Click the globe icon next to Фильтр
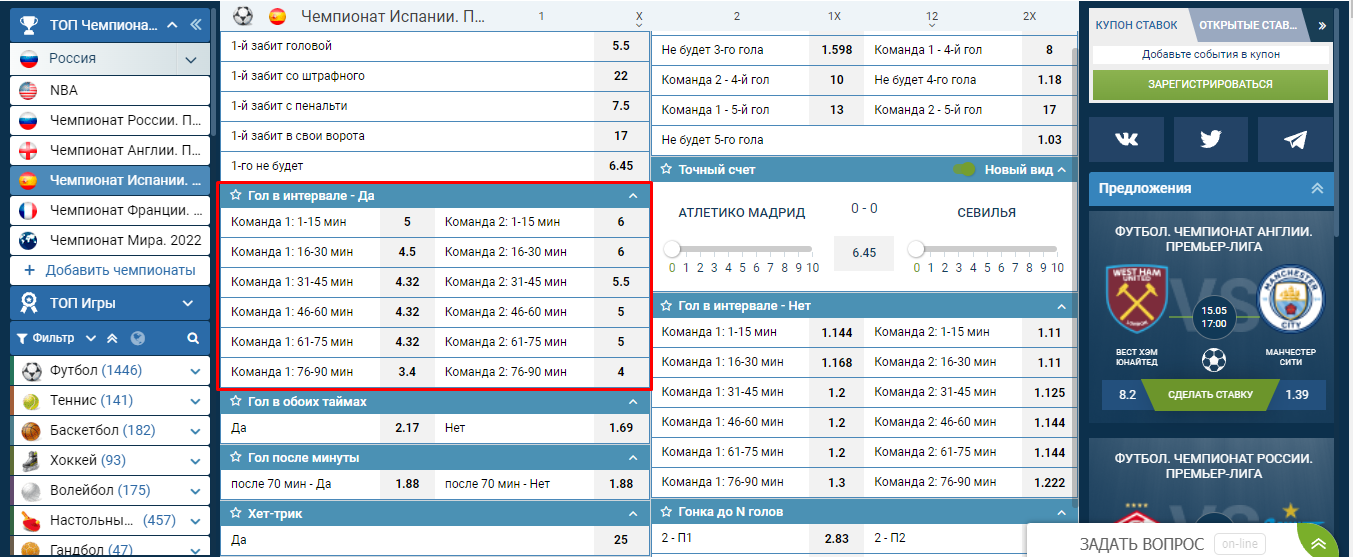 point(138,338)
